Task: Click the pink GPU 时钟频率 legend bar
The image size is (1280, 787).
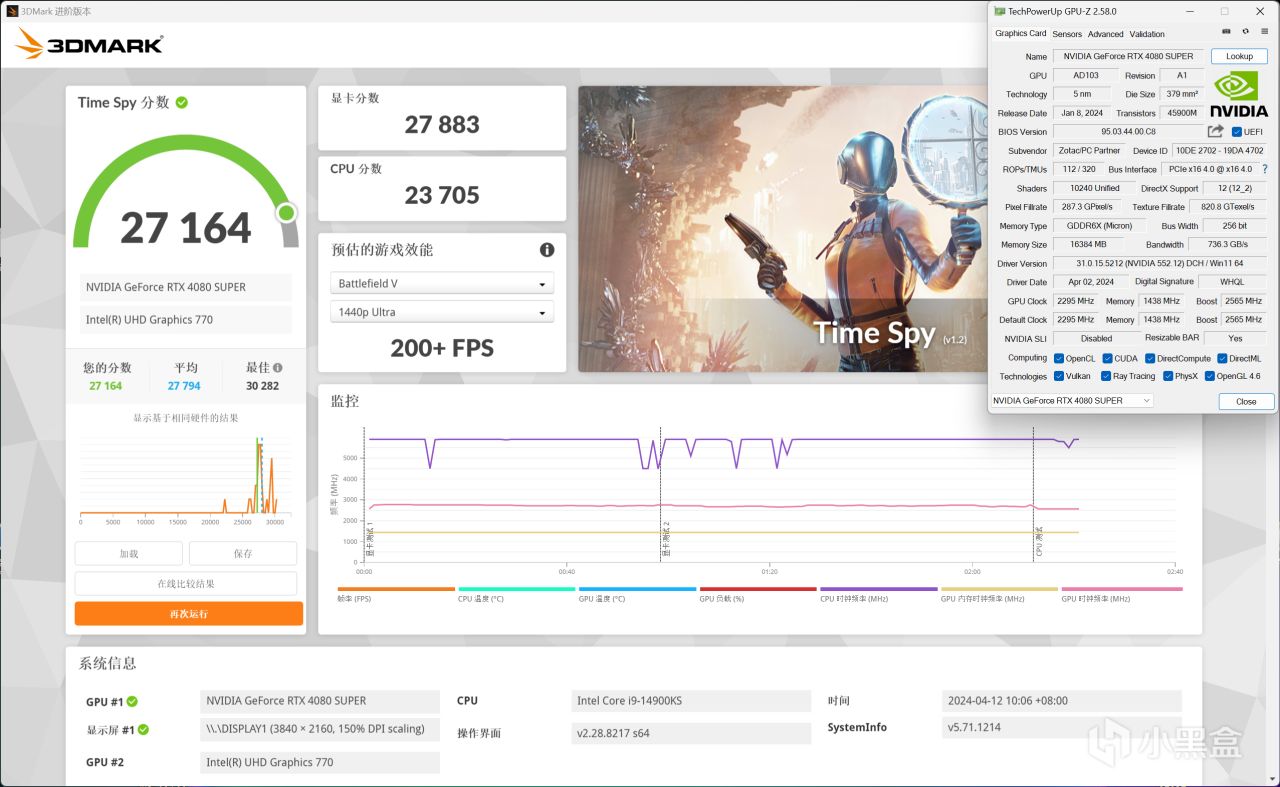Action: tap(1120, 589)
